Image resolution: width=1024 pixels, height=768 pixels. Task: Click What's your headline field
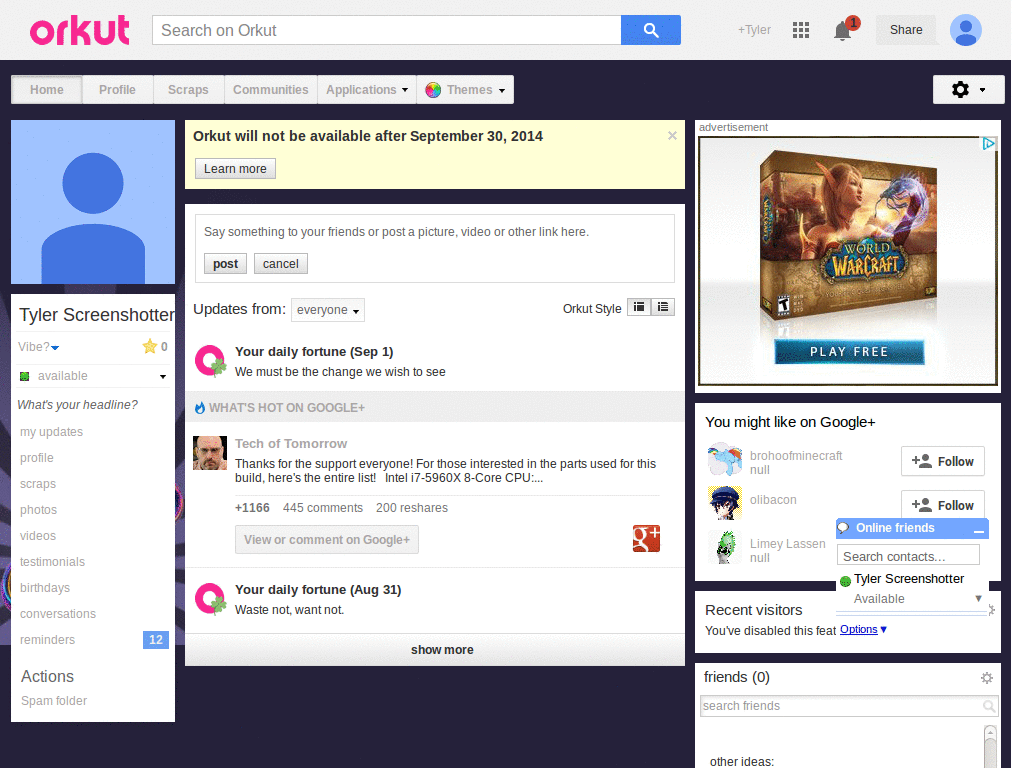pos(78,405)
